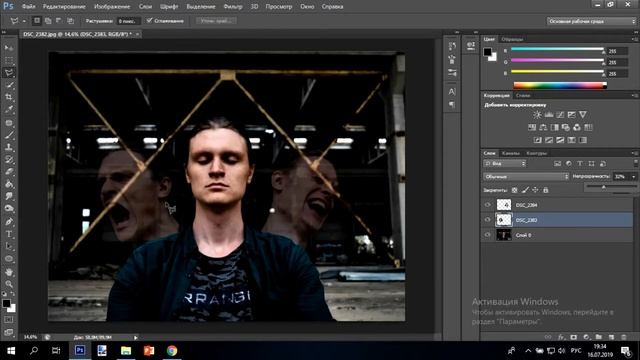
Task: Add a Vibrance adjustment layer
Action: (582, 115)
